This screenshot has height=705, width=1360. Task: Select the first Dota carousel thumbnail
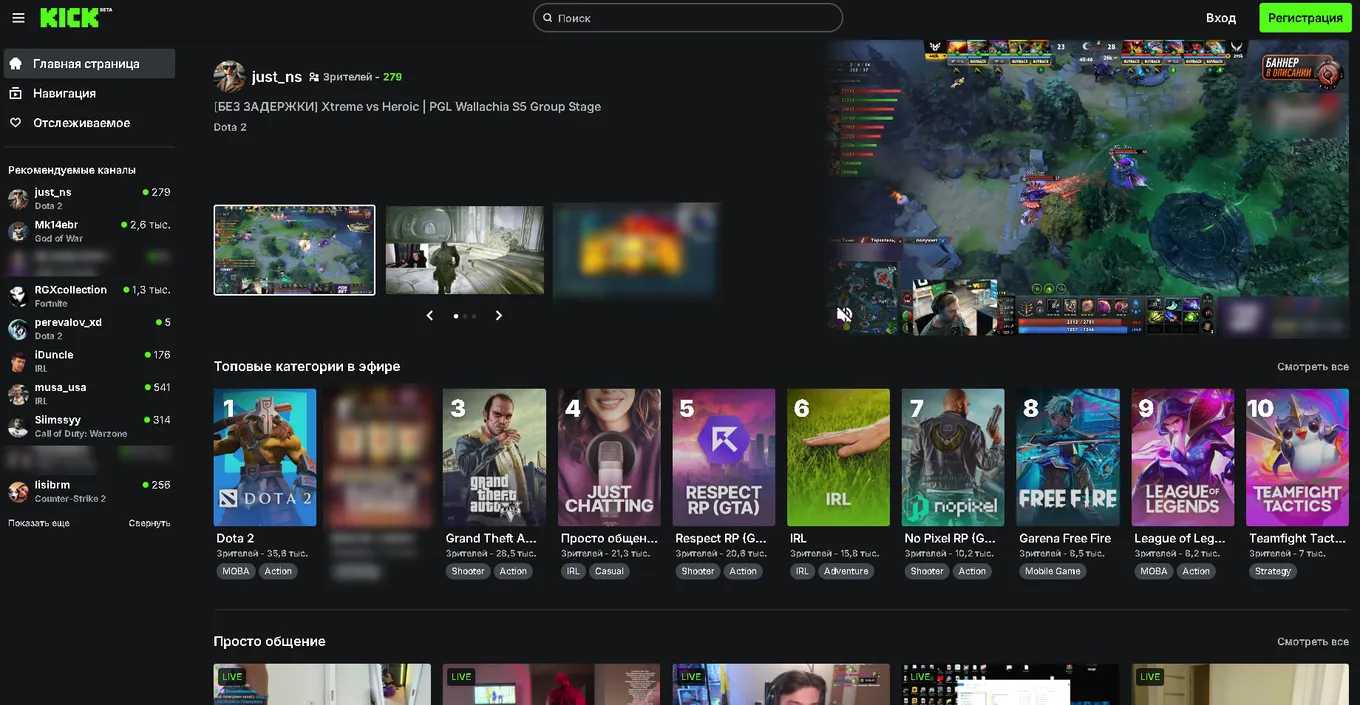point(294,250)
